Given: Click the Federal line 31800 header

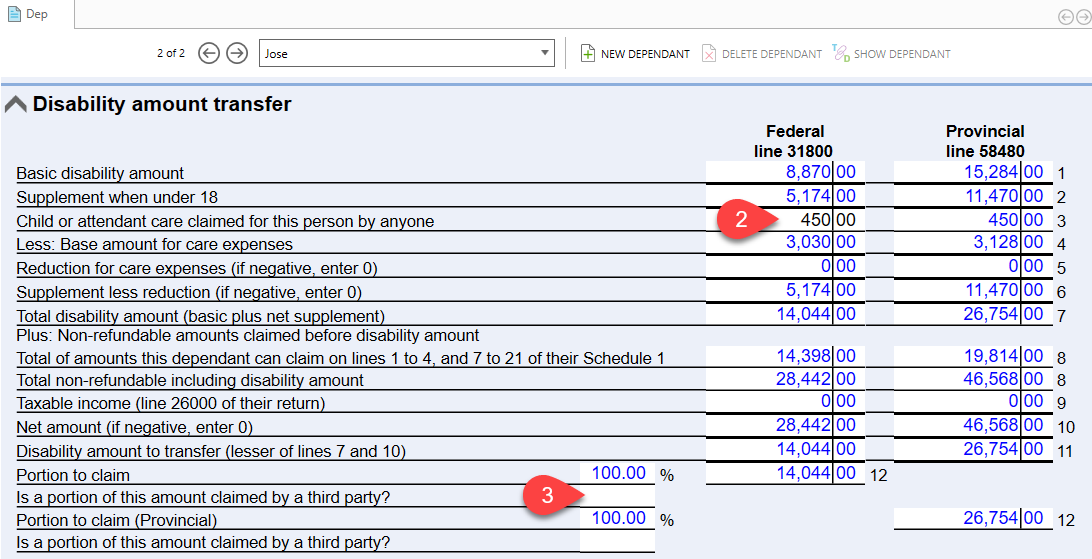Looking at the screenshot, I should pos(794,141).
